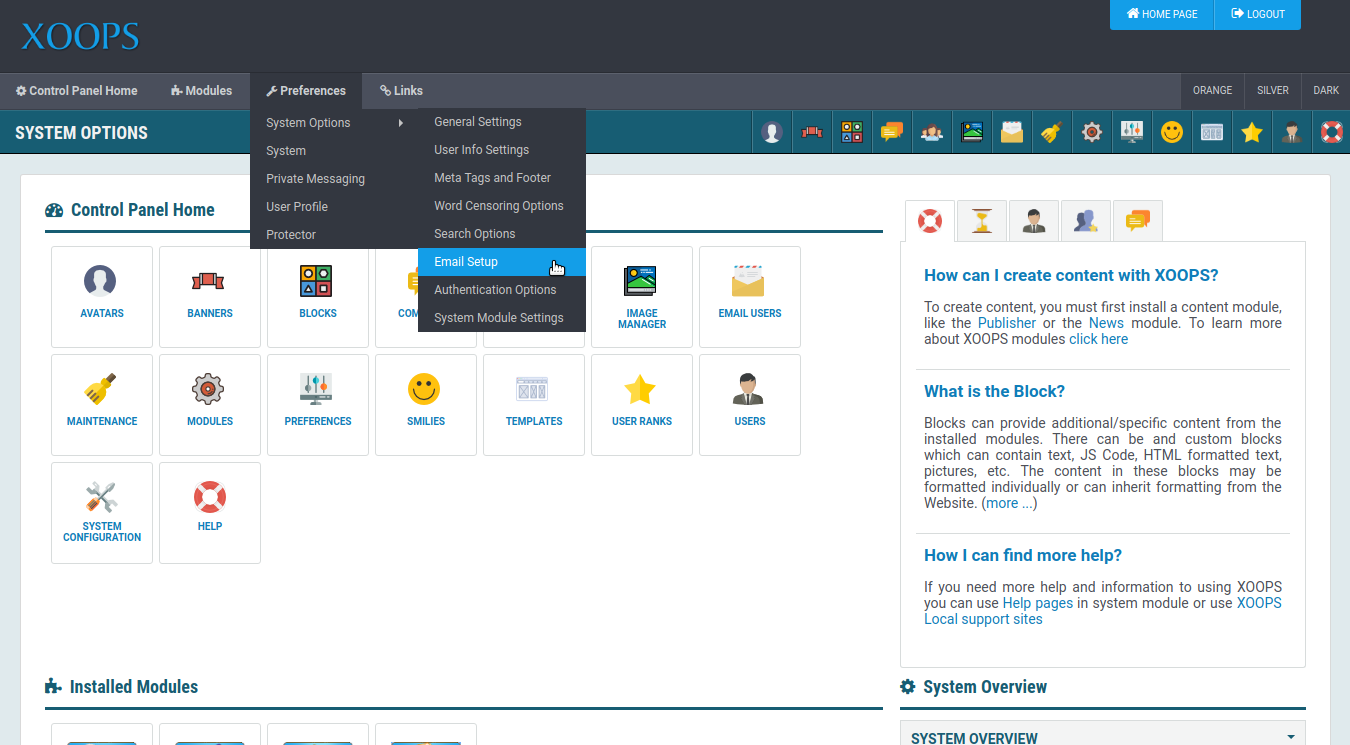Screen dimensions: 1350x745
Task: Open the Users tile in Control Panel Home
Action: click(750, 405)
